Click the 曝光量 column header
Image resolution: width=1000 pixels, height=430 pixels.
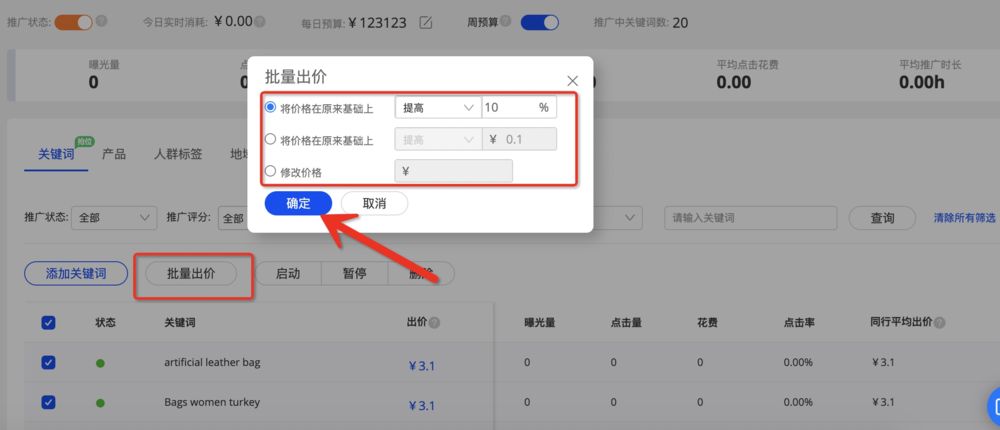(540, 323)
